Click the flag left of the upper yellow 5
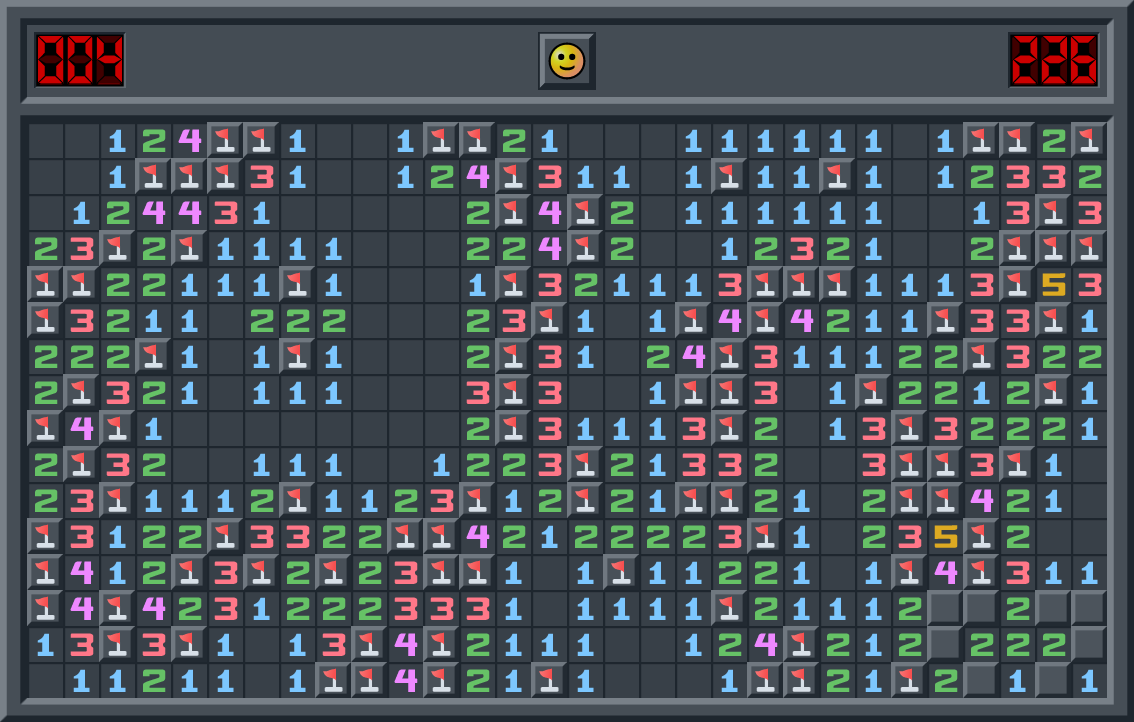The image size is (1134, 722). (1017, 285)
